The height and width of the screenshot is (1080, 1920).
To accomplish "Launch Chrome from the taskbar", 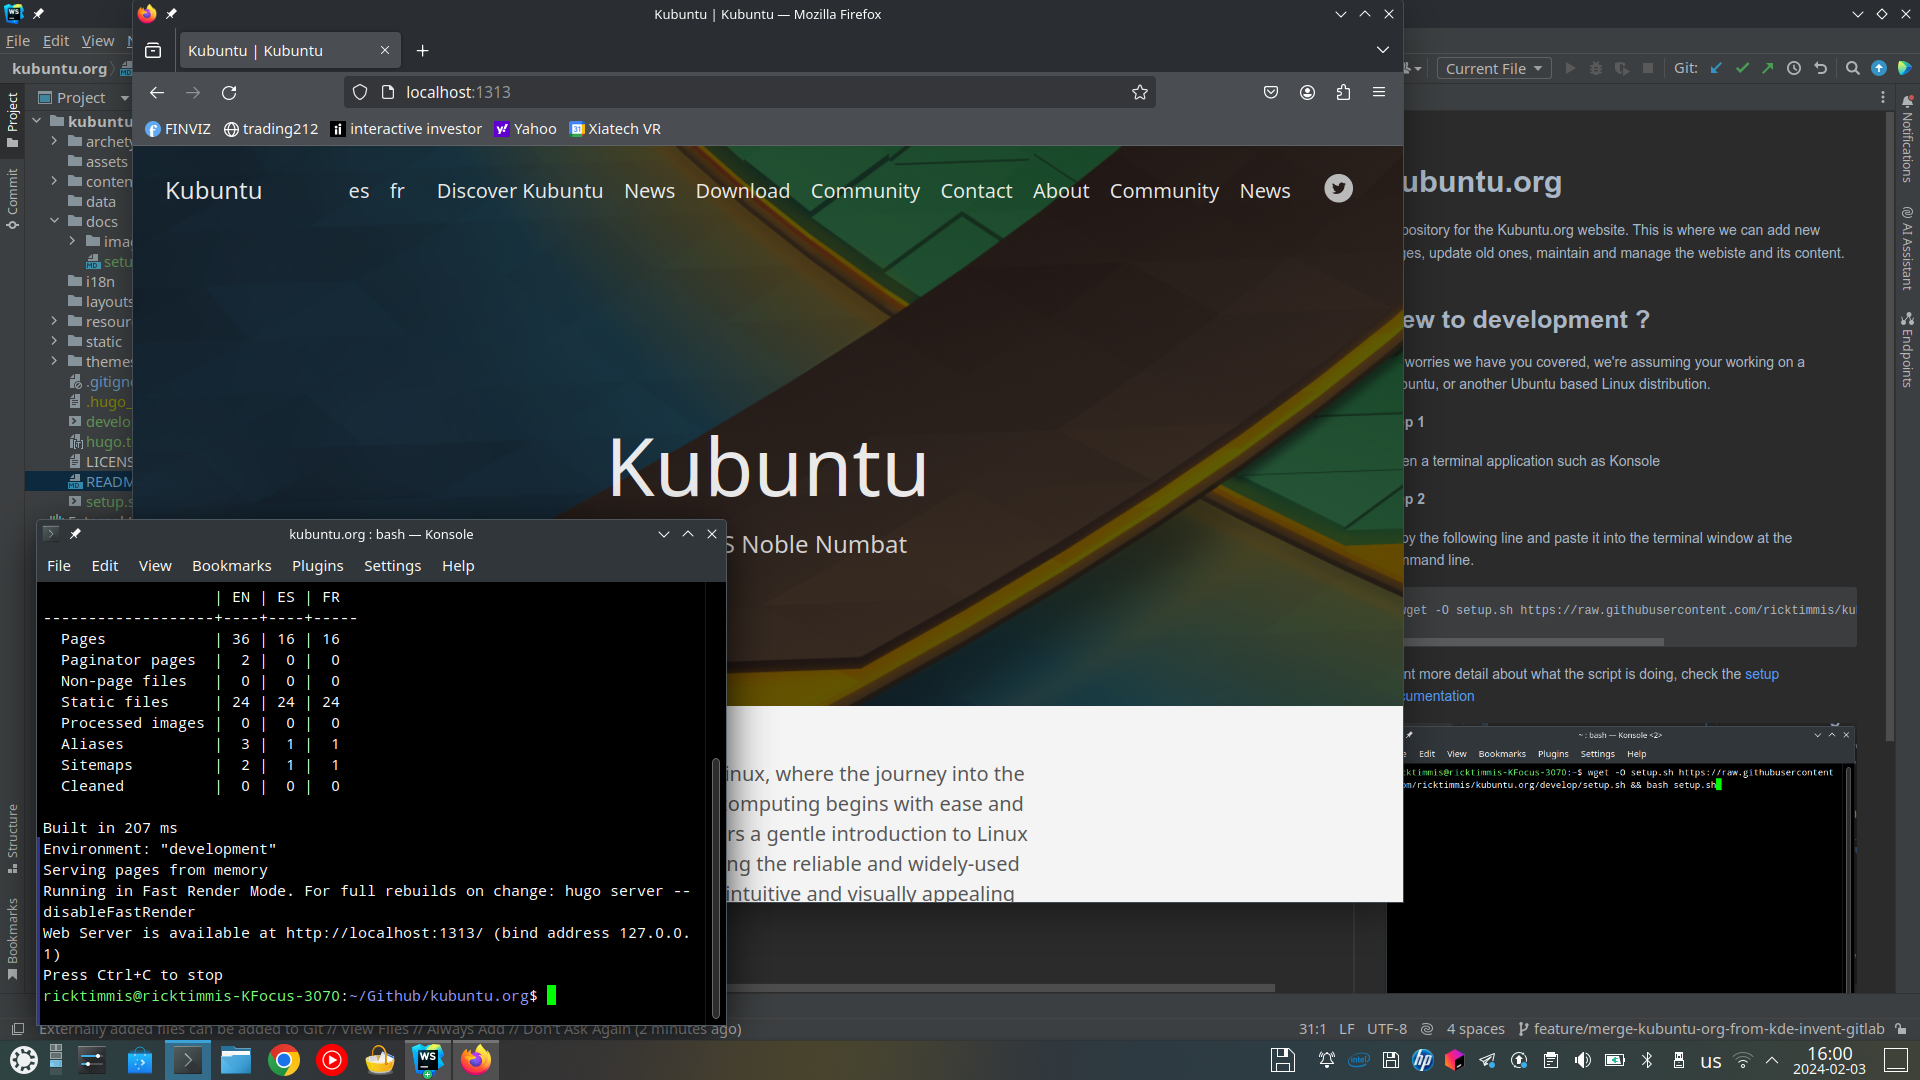I will click(284, 1060).
